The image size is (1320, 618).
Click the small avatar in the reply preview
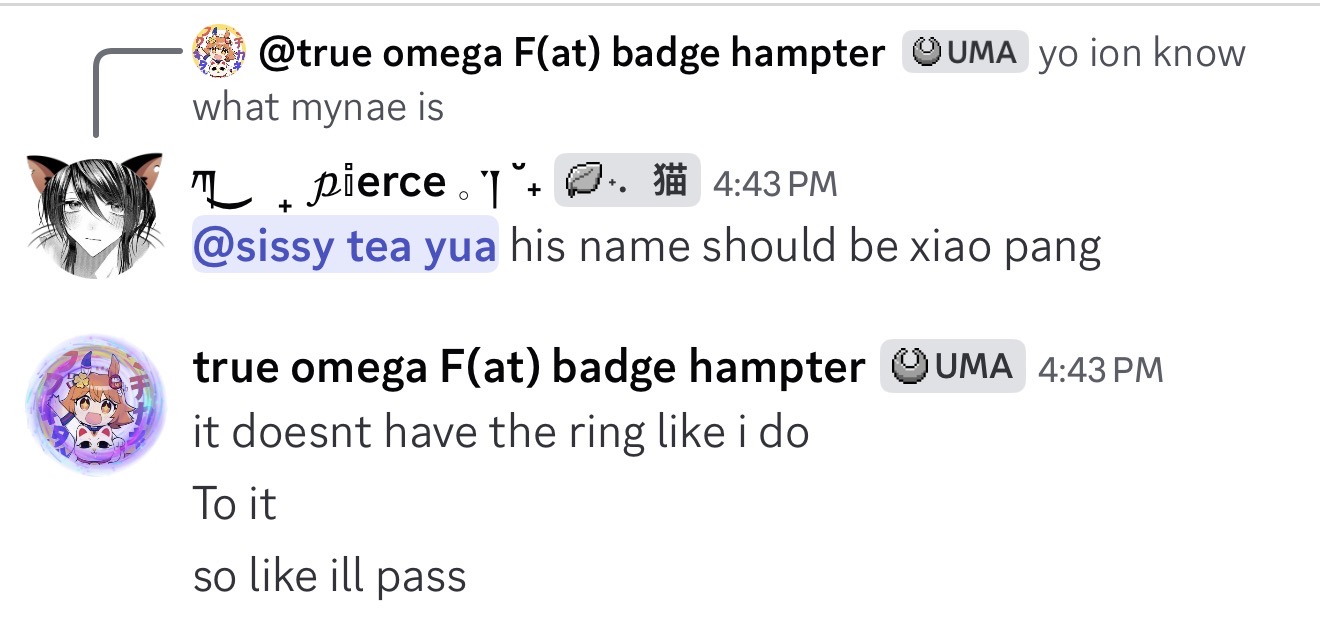click(220, 52)
